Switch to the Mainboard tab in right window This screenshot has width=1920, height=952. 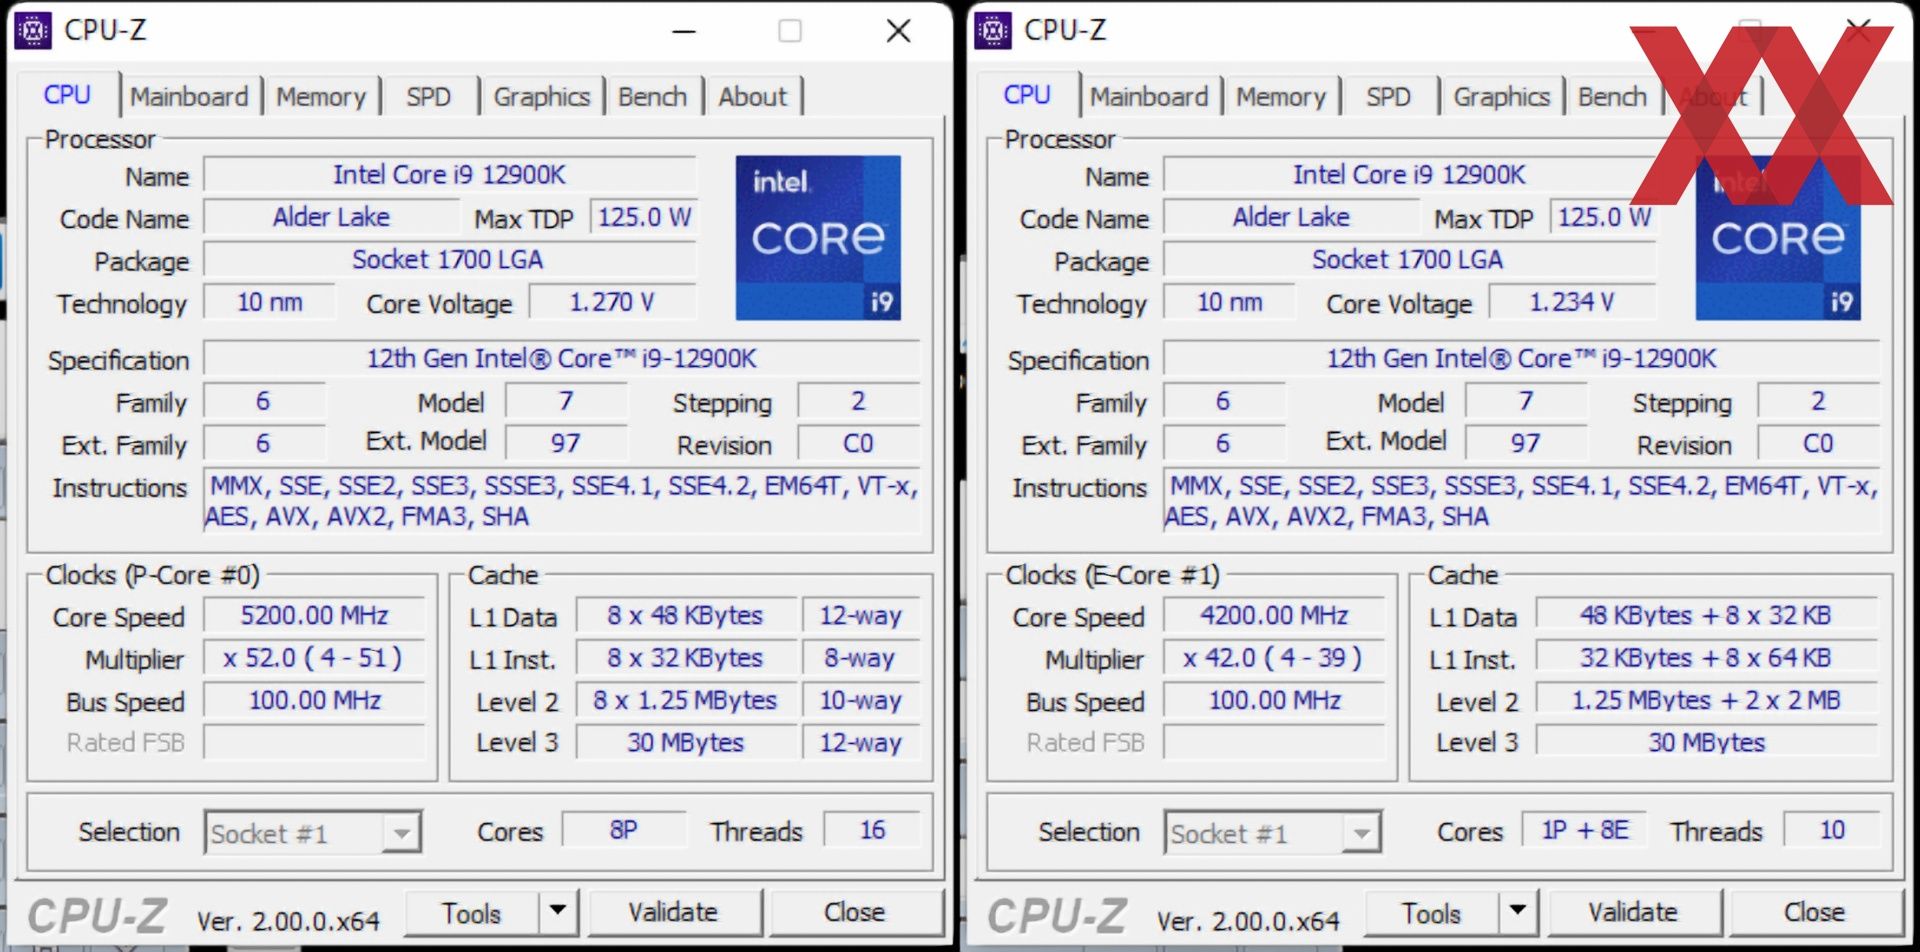point(1149,96)
